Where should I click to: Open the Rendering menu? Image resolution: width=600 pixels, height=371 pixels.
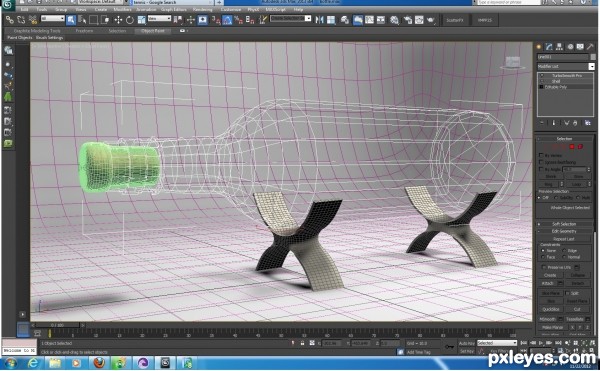click(202, 10)
